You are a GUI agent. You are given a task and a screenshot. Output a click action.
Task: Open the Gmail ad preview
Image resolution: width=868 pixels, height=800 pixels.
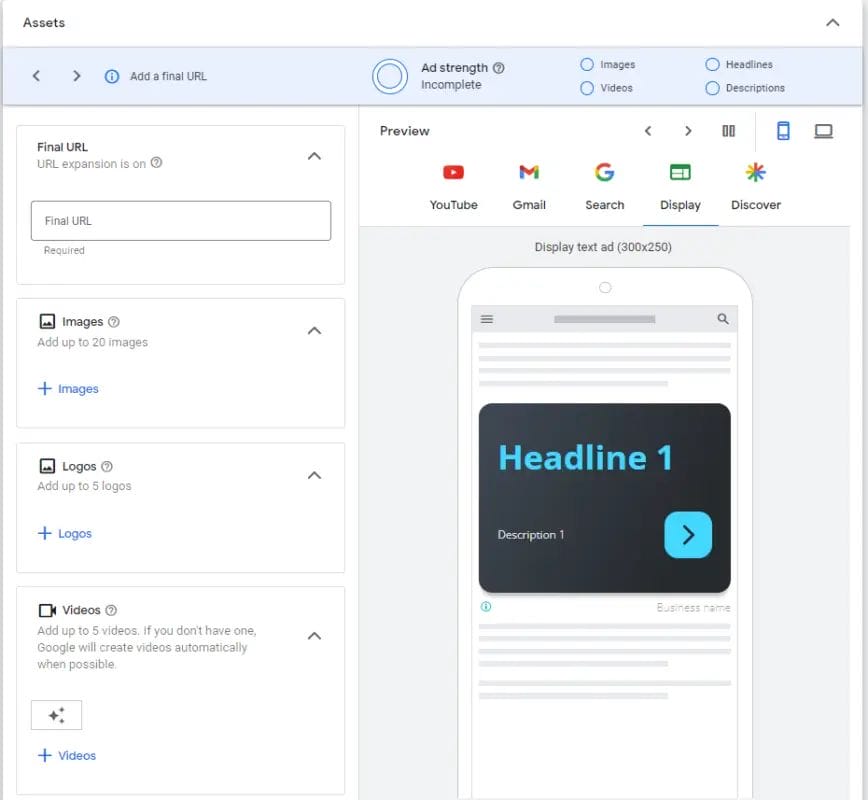click(x=529, y=185)
